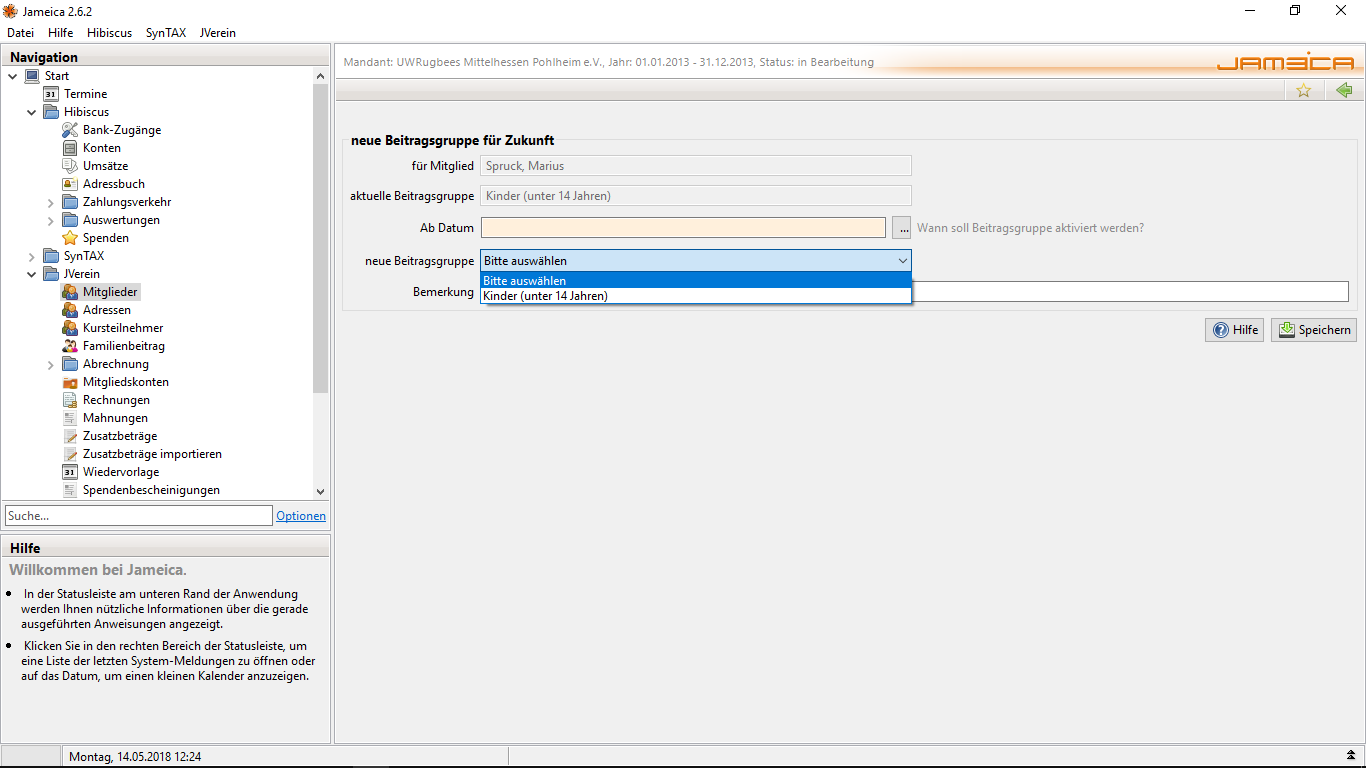Click the Umsätze icon in navigation
The image size is (1366, 768).
[70, 166]
